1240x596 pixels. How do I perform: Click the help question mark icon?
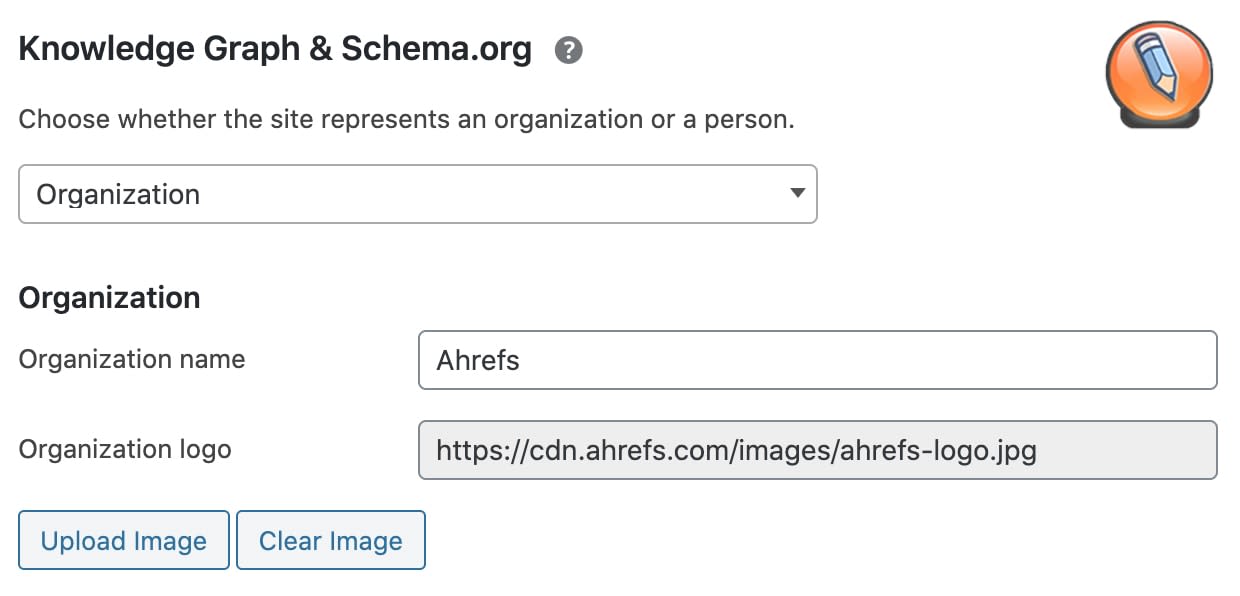[x=569, y=50]
